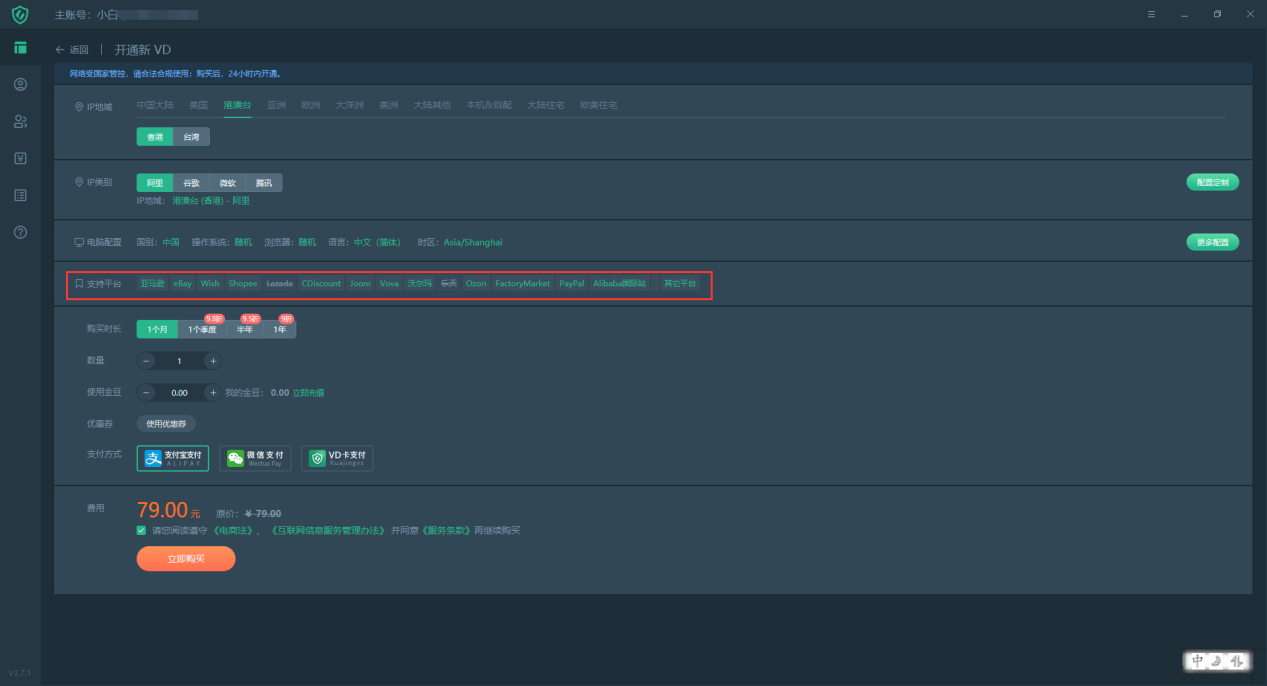Decrease the 使用金豆 amount
Image resolution: width=1267 pixels, height=686 pixels.
[146, 392]
